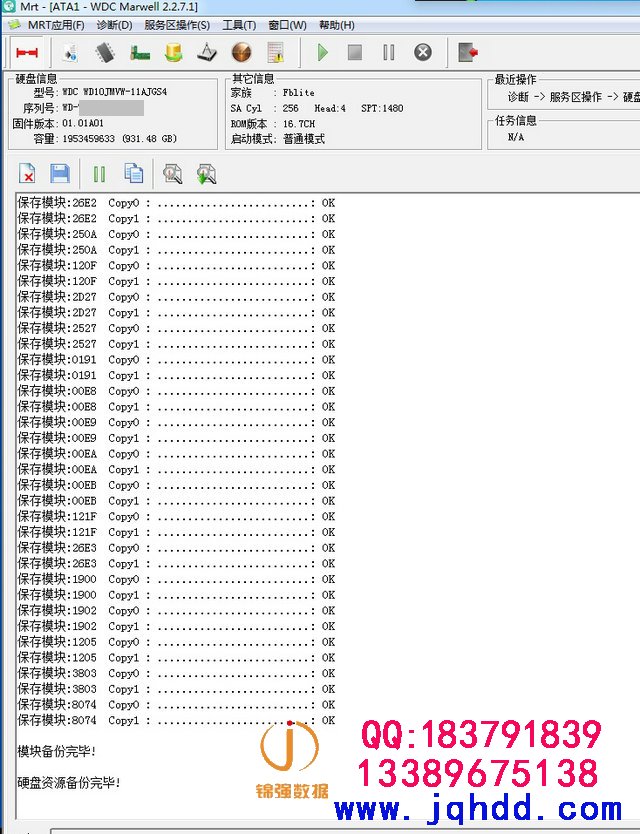Click the SPT:1480 value
The image size is (640, 834).
(x=382, y=109)
